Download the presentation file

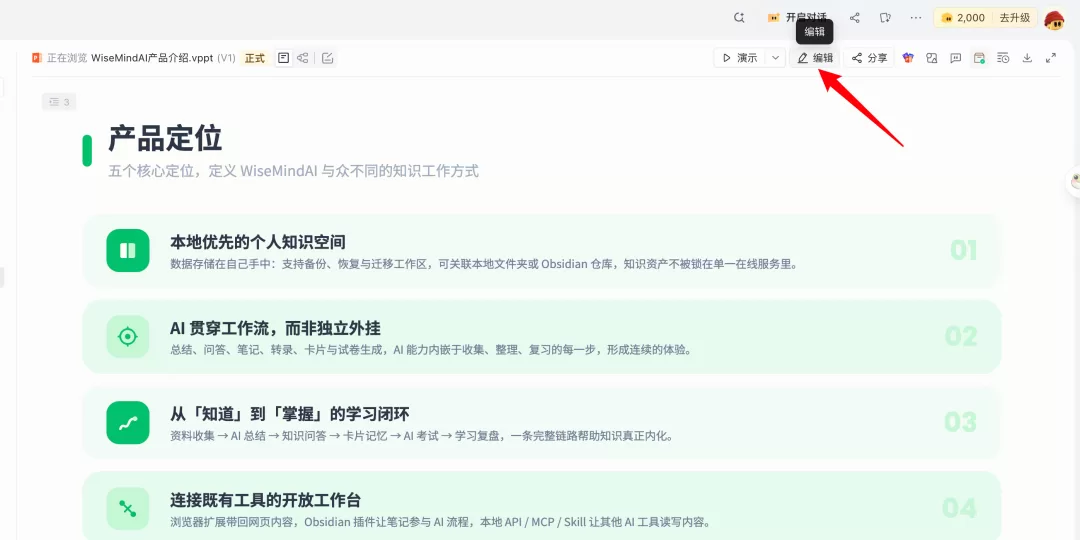coord(1027,58)
